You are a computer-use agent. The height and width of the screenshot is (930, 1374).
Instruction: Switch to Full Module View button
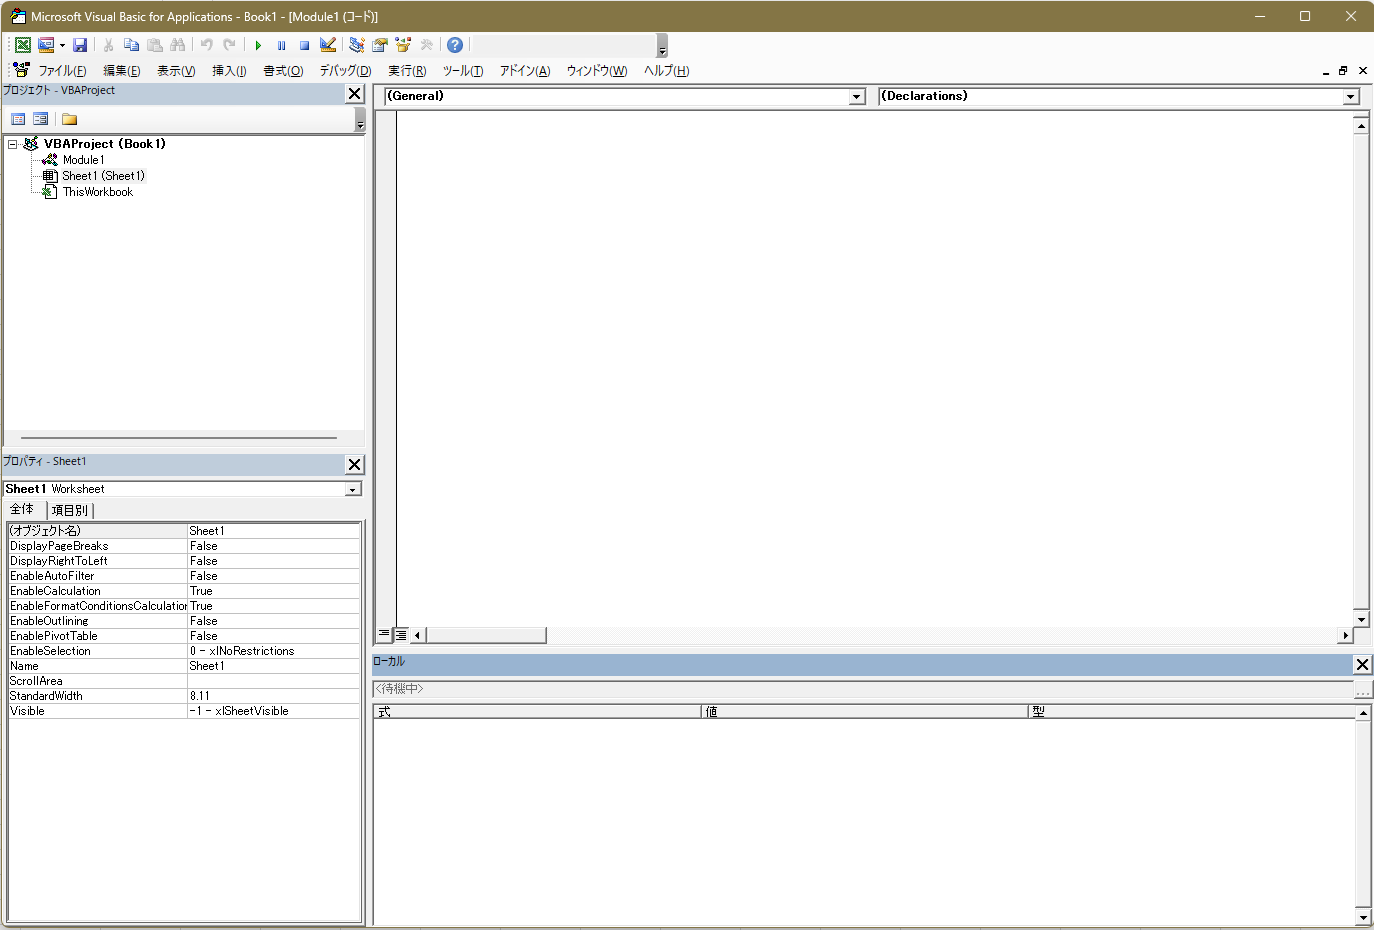[x=400, y=634]
